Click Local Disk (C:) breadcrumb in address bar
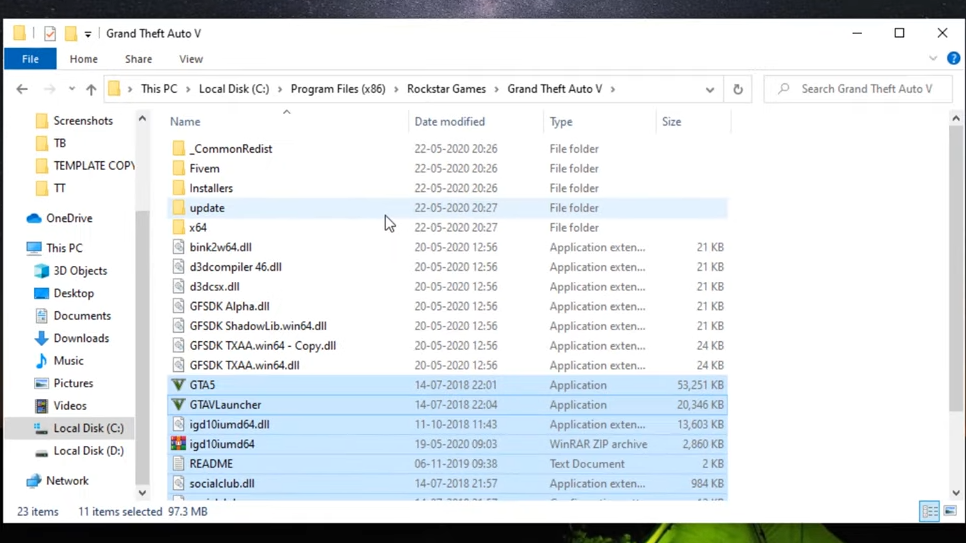966x543 pixels. [234, 89]
